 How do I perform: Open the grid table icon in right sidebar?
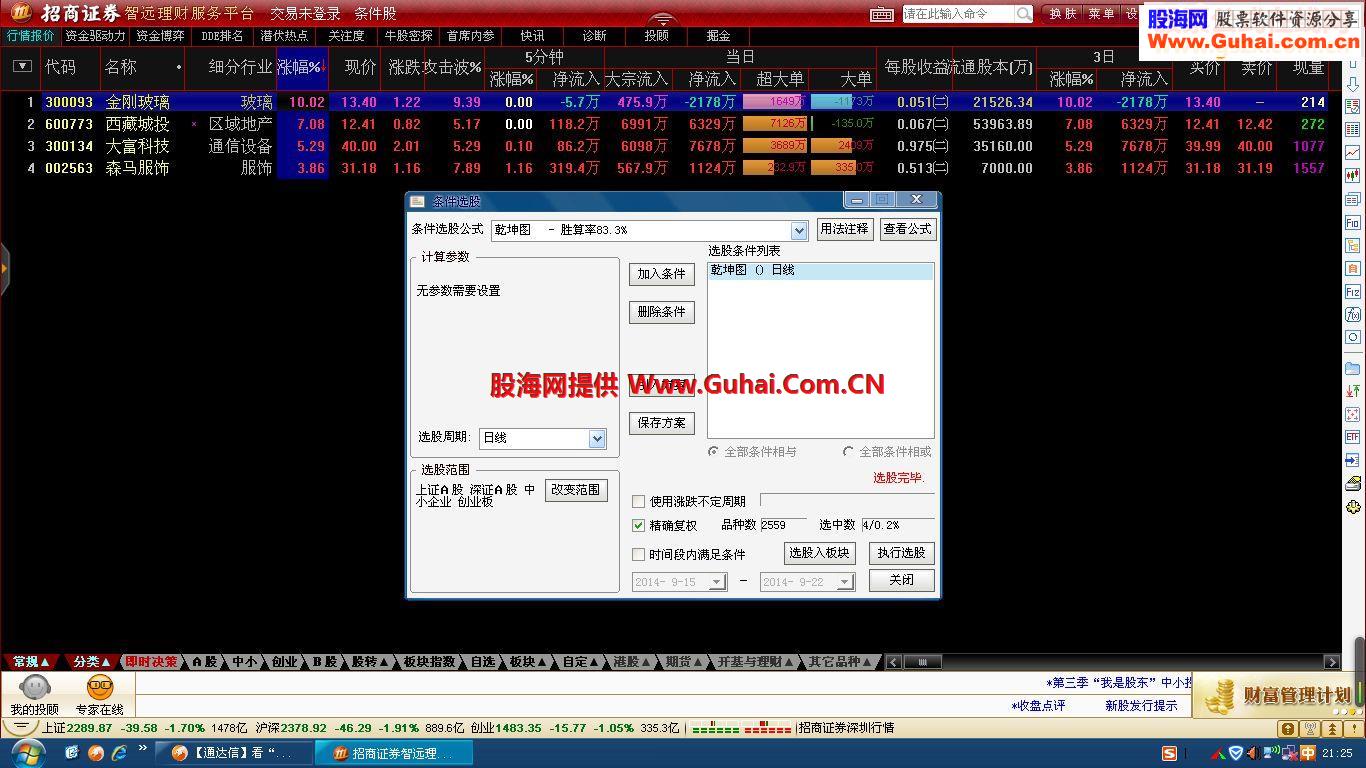[x=1353, y=130]
